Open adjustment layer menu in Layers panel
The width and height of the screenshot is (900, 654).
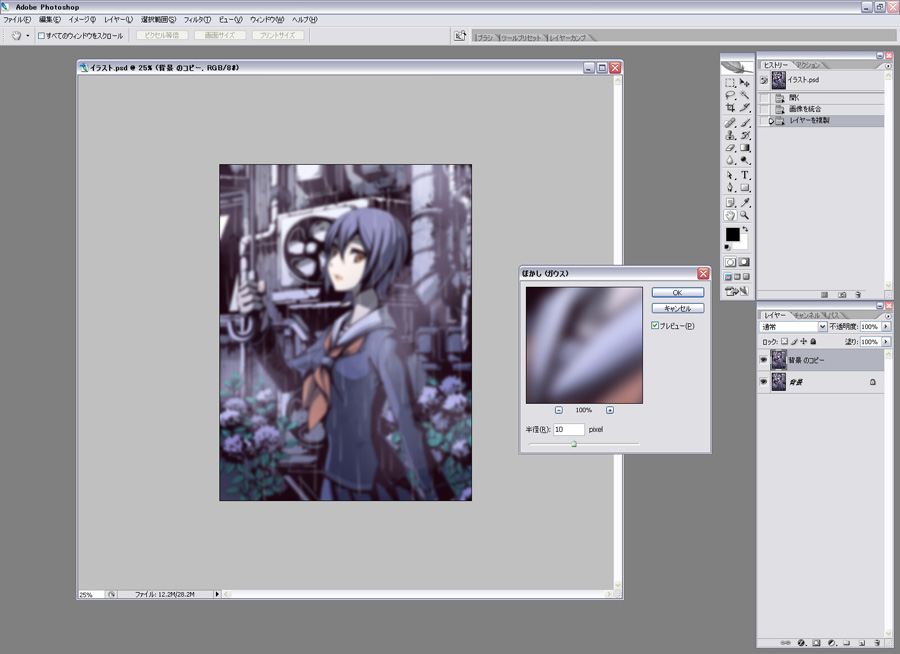click(x=832, y=643)
